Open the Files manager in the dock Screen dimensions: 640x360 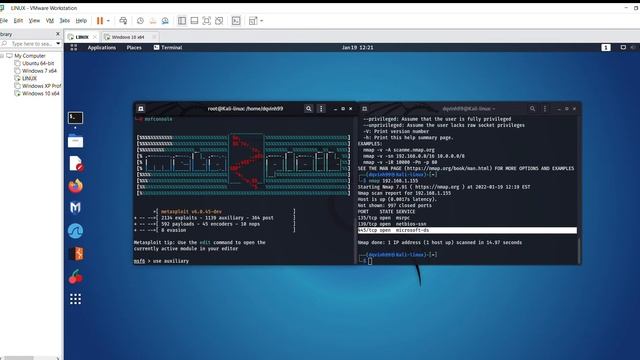tap(76, 141)
